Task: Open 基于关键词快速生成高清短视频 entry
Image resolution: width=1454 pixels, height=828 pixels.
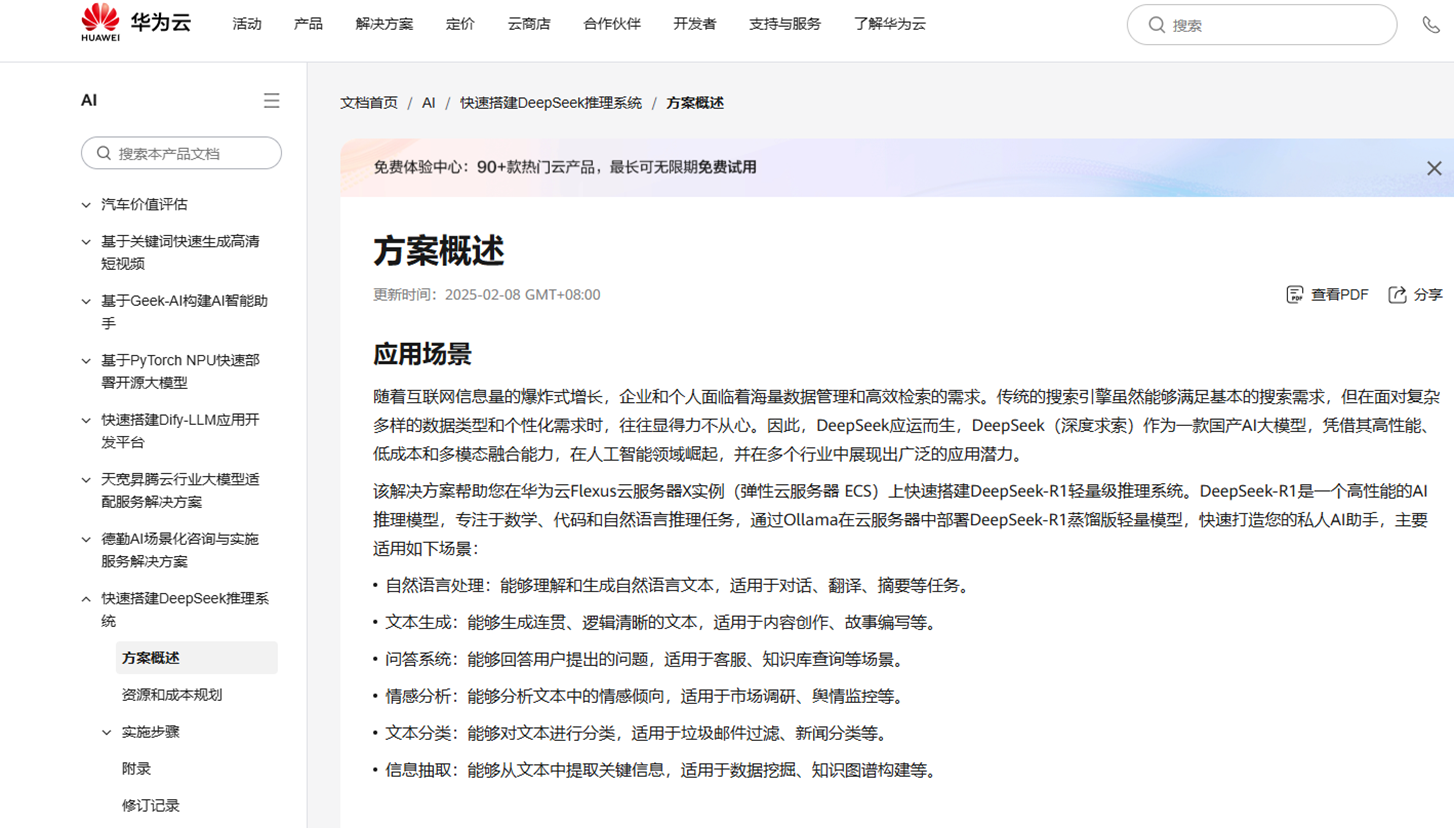Action: (x=180, y=252)
